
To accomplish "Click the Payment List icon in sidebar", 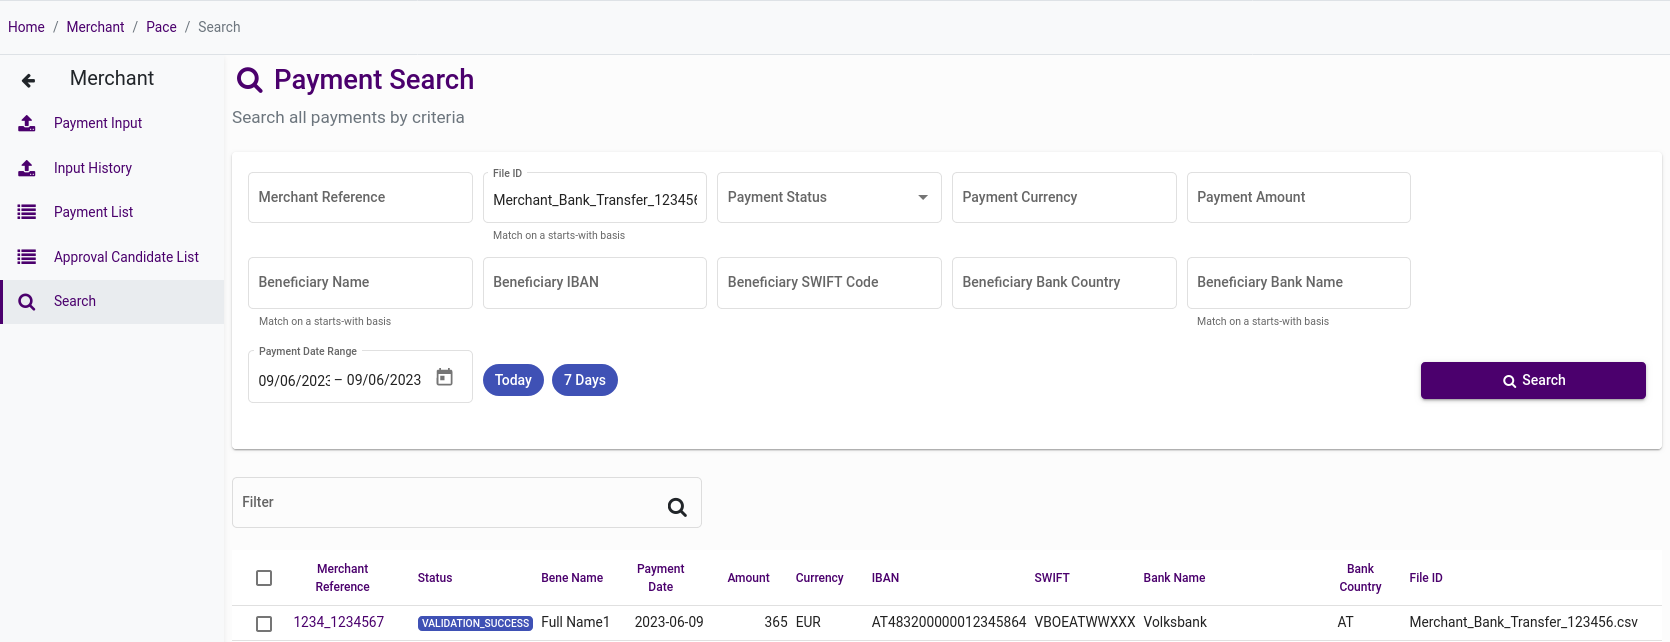I will pos(27,212).
